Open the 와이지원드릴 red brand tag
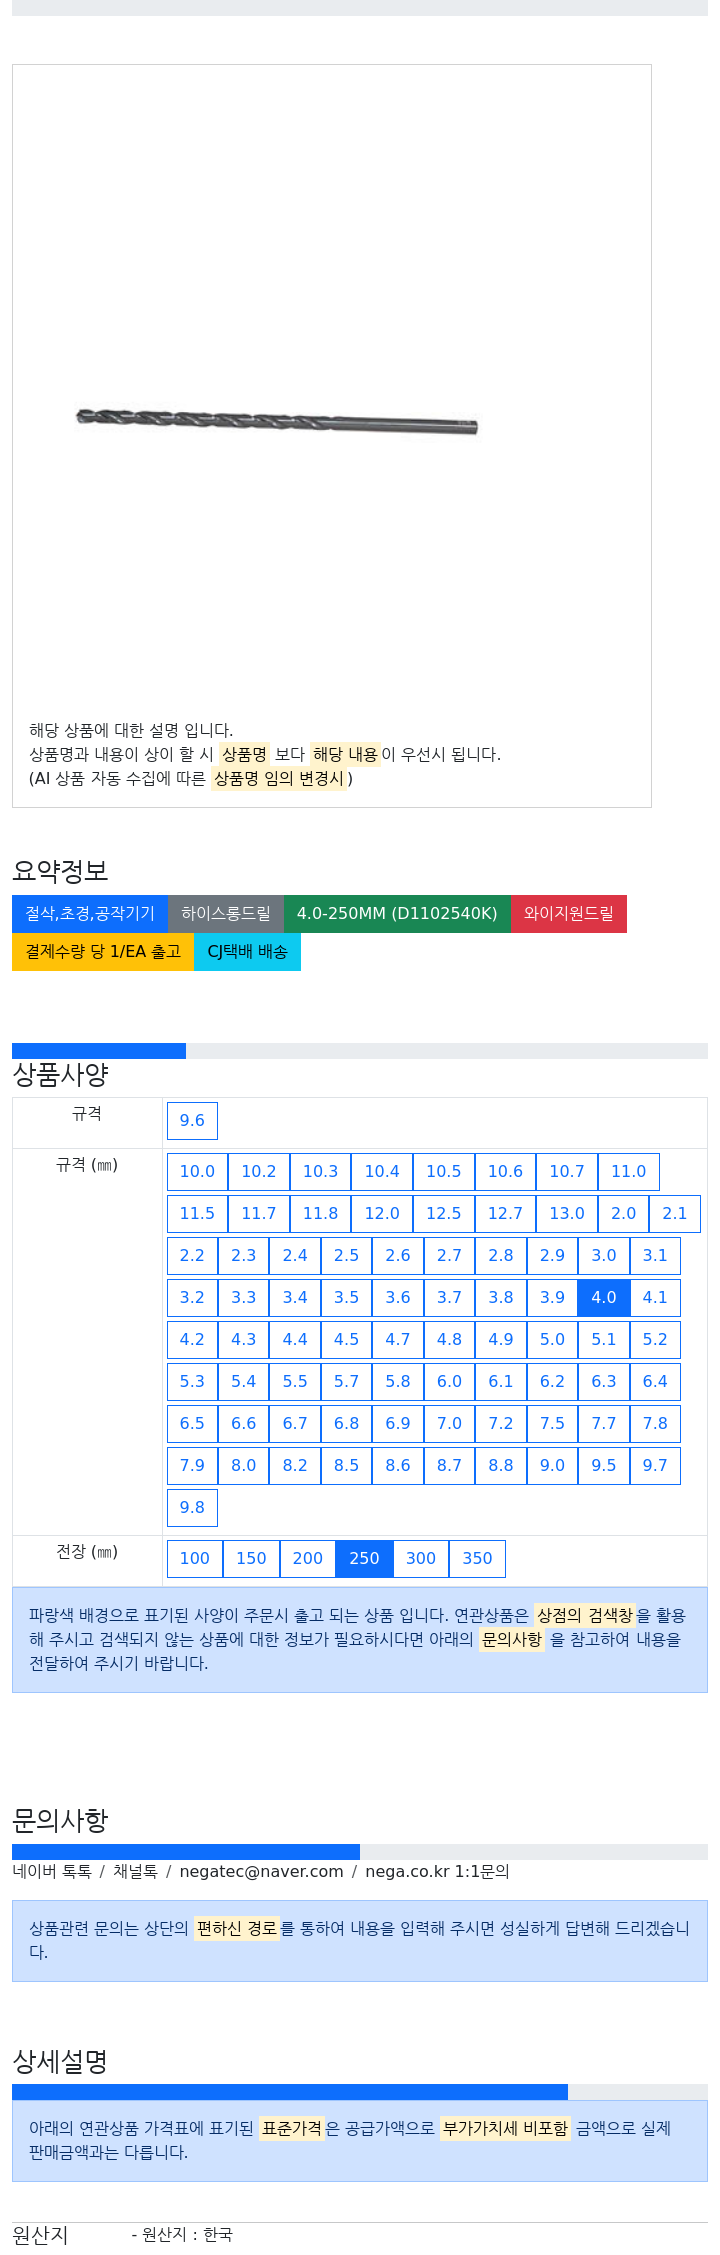 click(x=569, y=914)
